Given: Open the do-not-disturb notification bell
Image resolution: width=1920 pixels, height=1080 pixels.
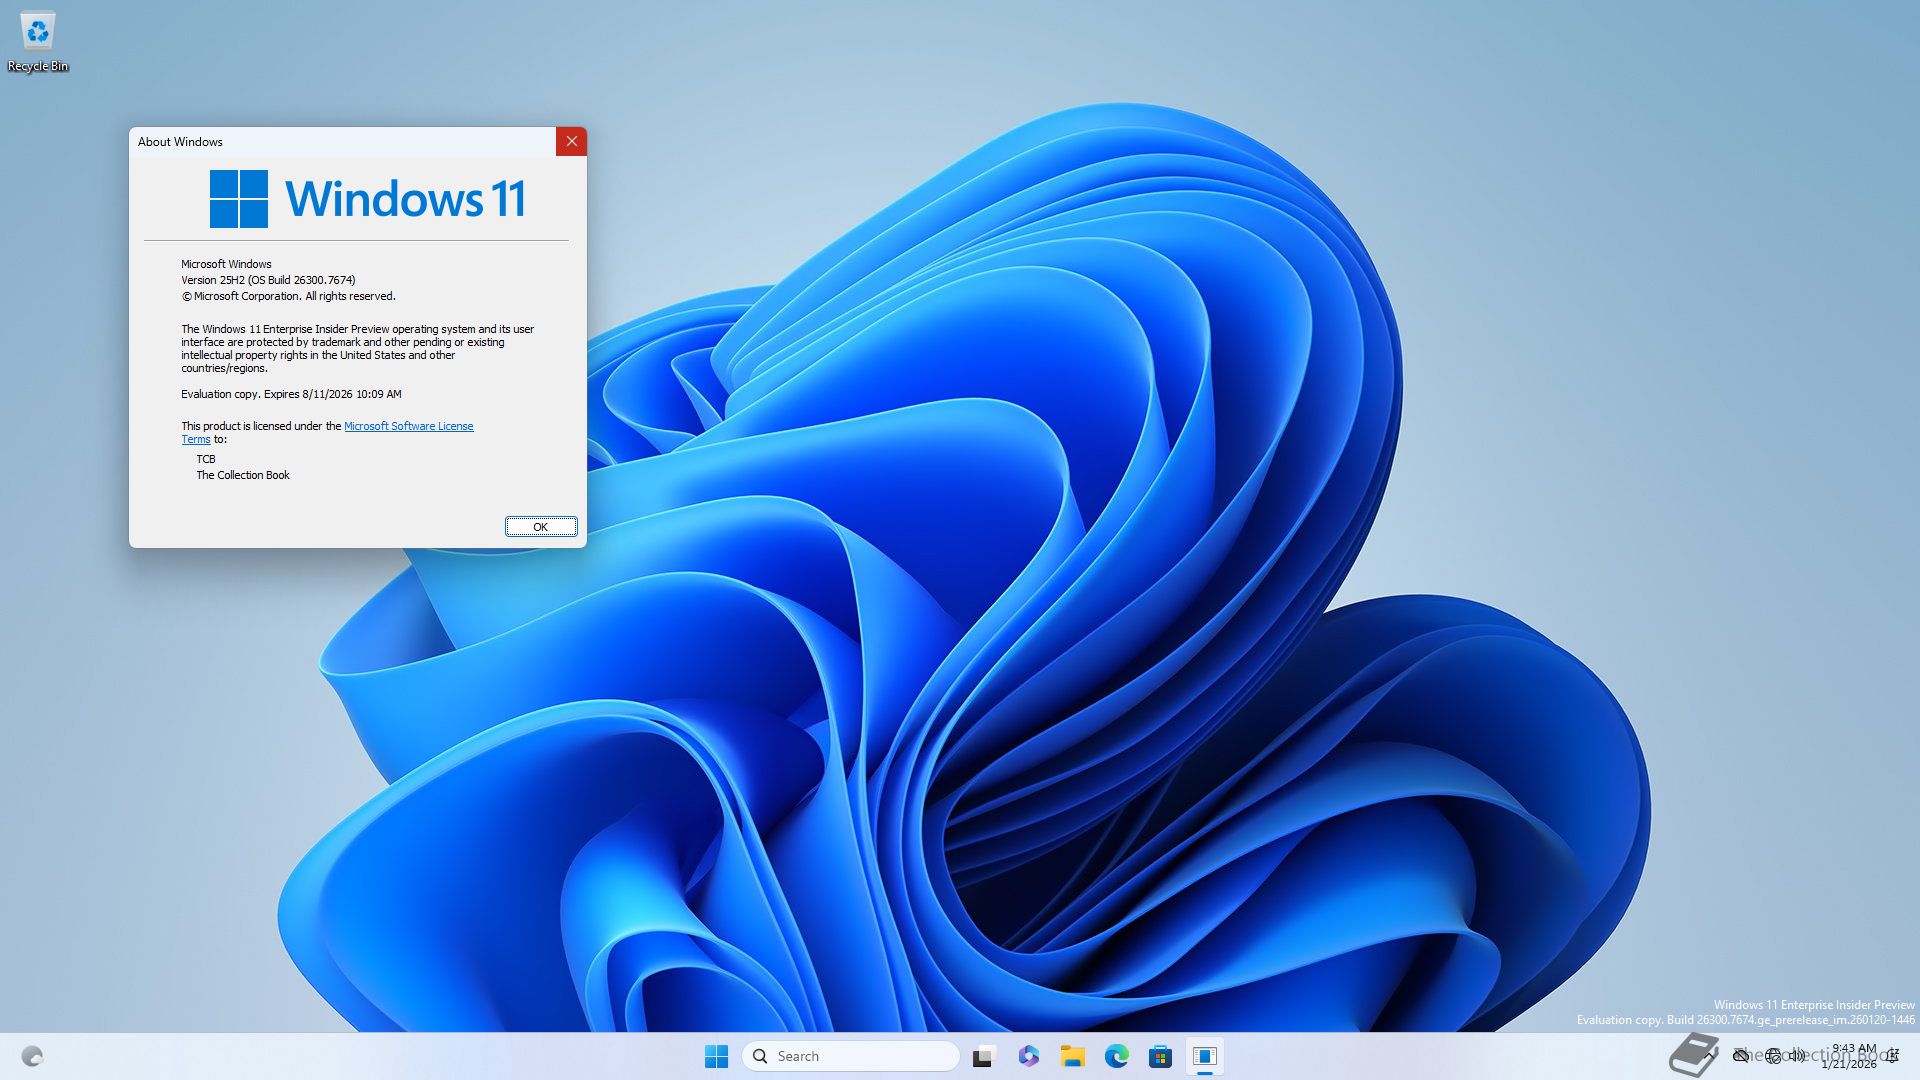Looking at the screenshot, I should 1893,1056.
